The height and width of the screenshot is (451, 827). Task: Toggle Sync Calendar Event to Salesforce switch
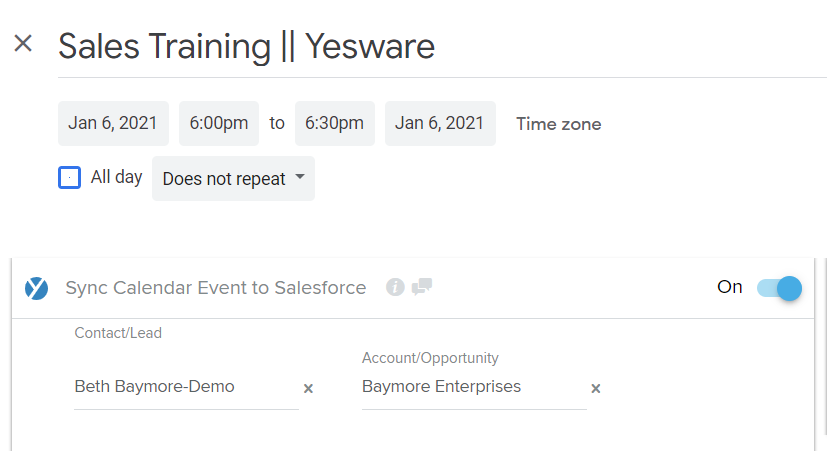click(x=780, y=288)
